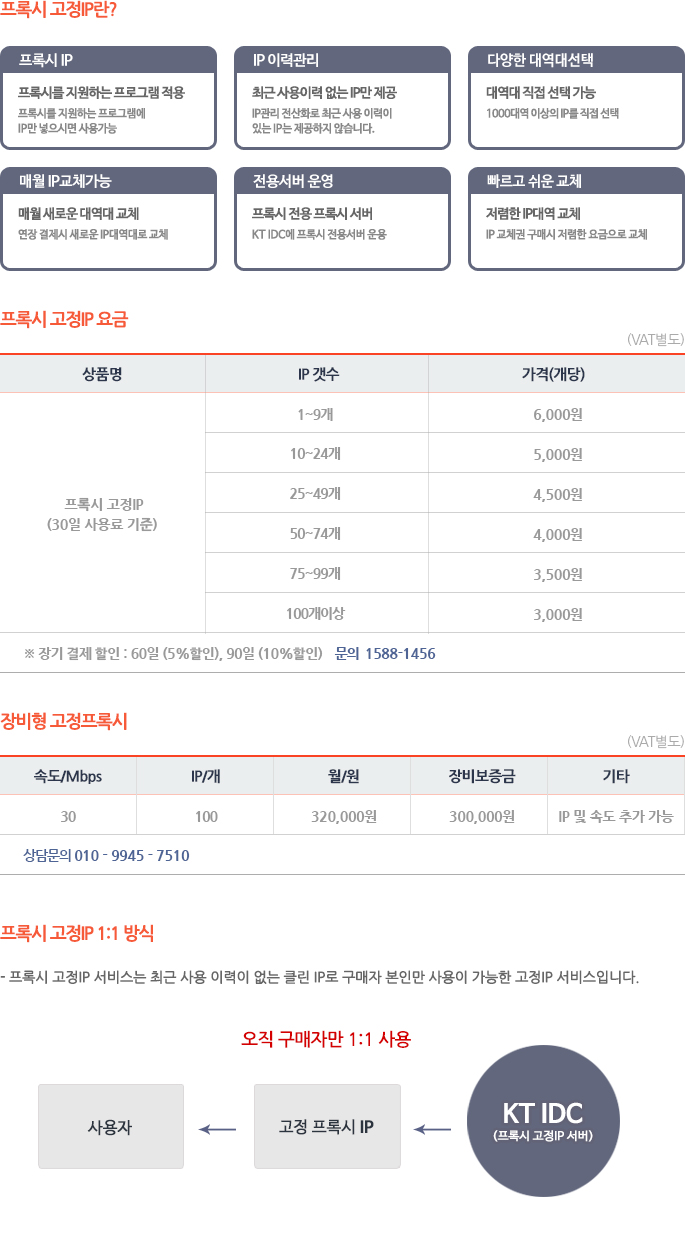Click the 100개이상 quantity cell

coord(317,613)
